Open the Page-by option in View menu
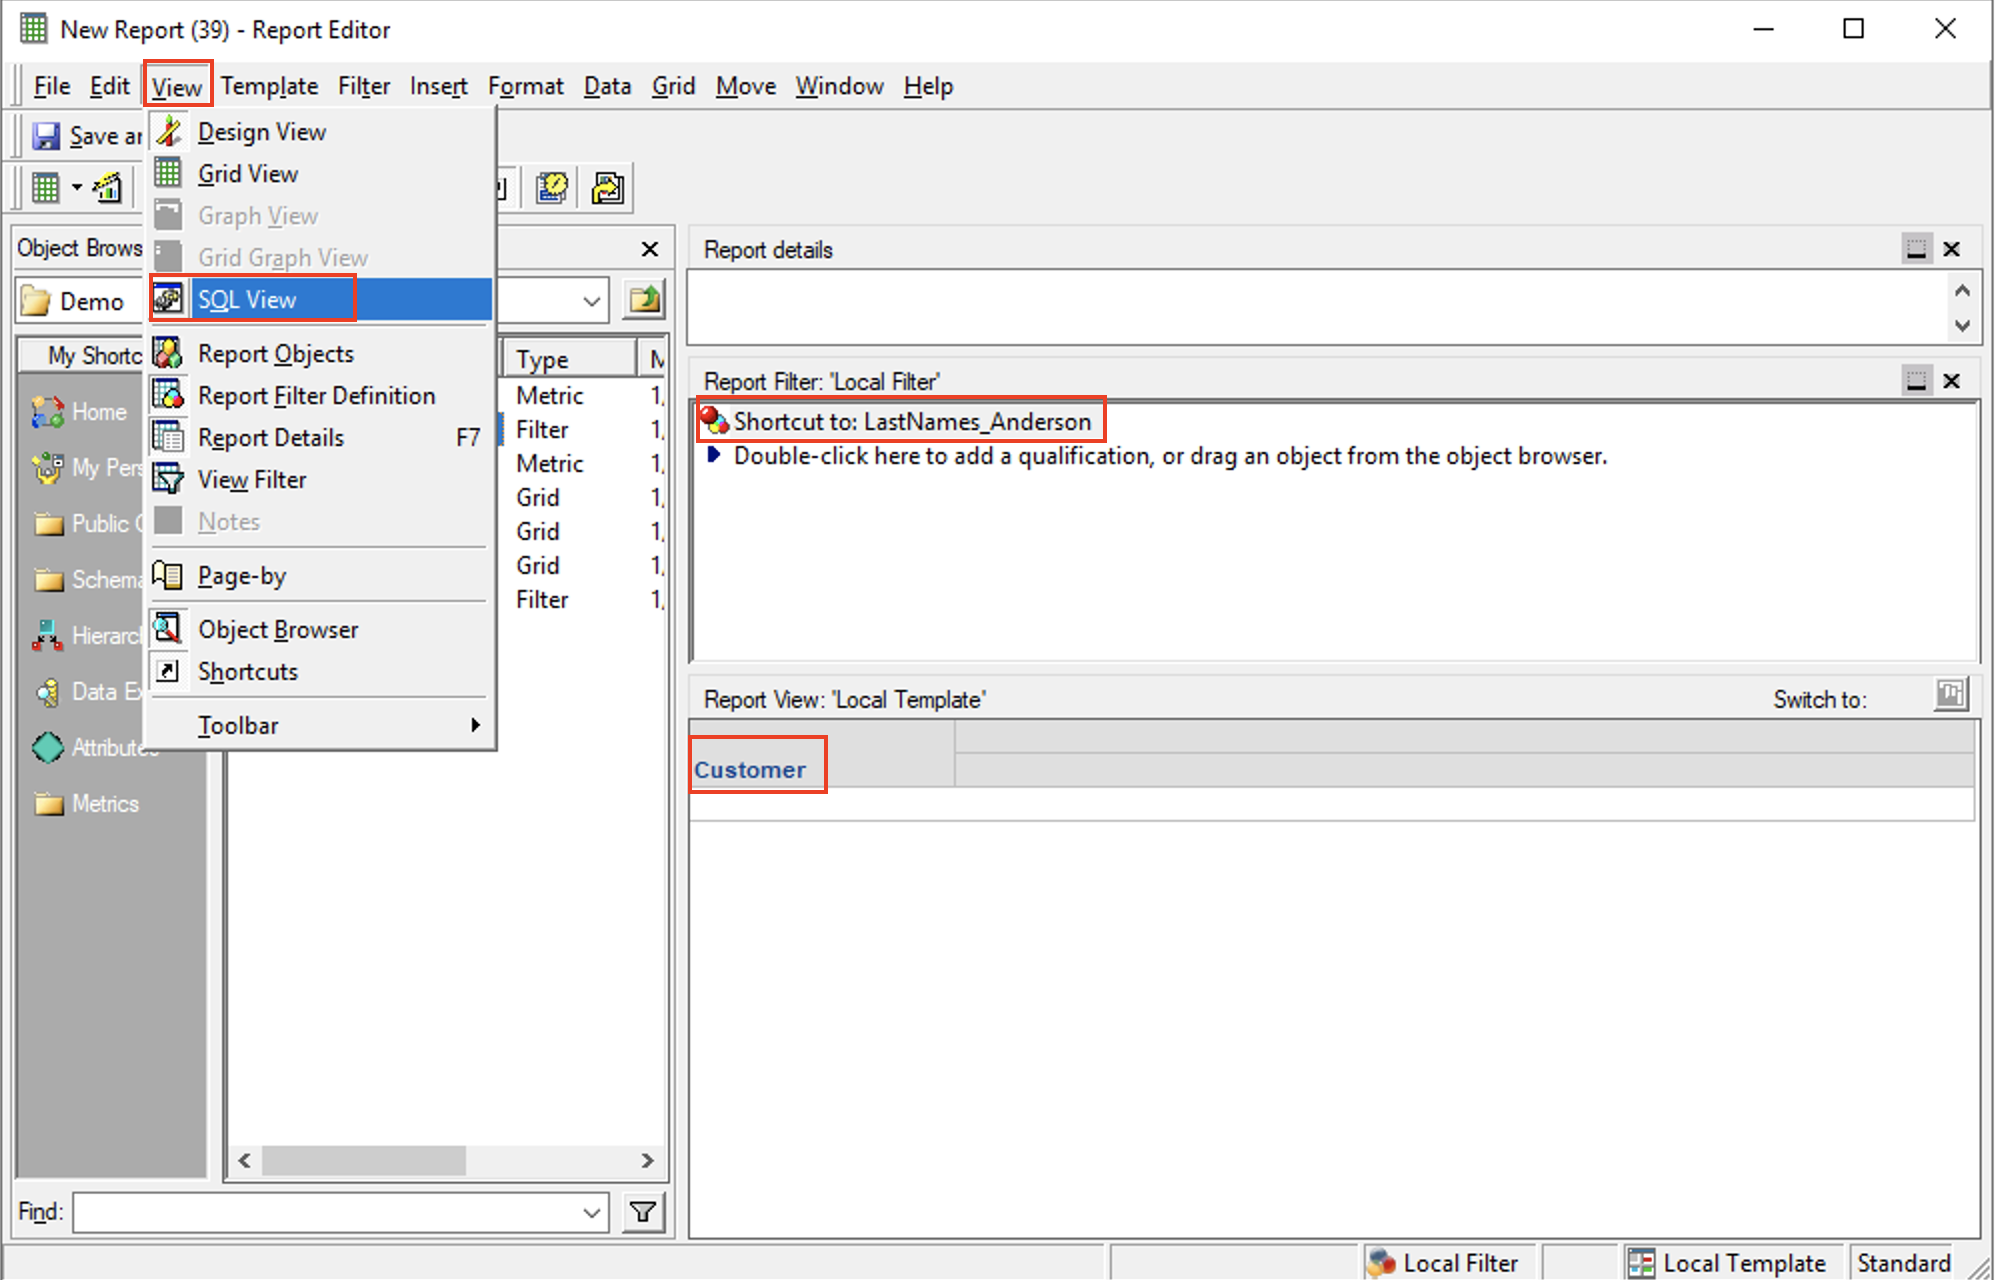This screenshot has width=2000, height=1280. (x=240, y=575)
